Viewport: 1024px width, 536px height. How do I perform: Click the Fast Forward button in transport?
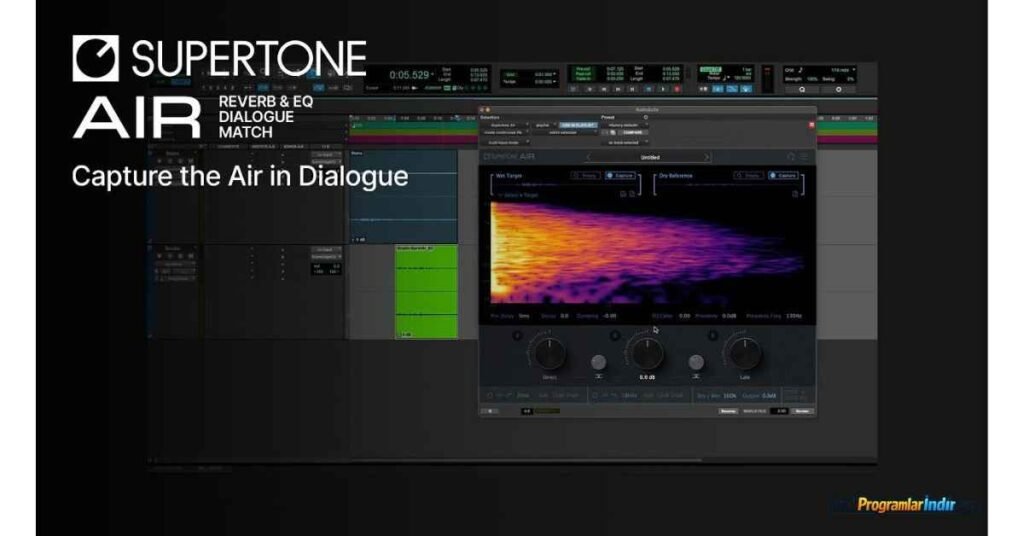click(x=618, y=89)
